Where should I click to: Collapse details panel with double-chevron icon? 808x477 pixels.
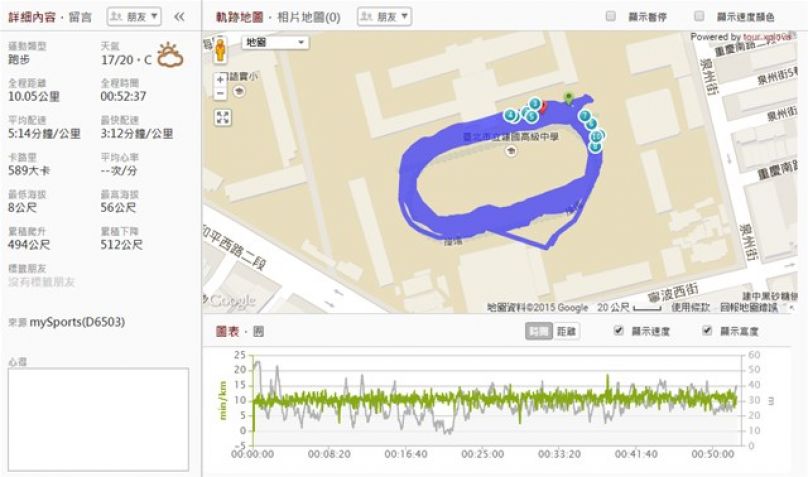click(179, 17)
